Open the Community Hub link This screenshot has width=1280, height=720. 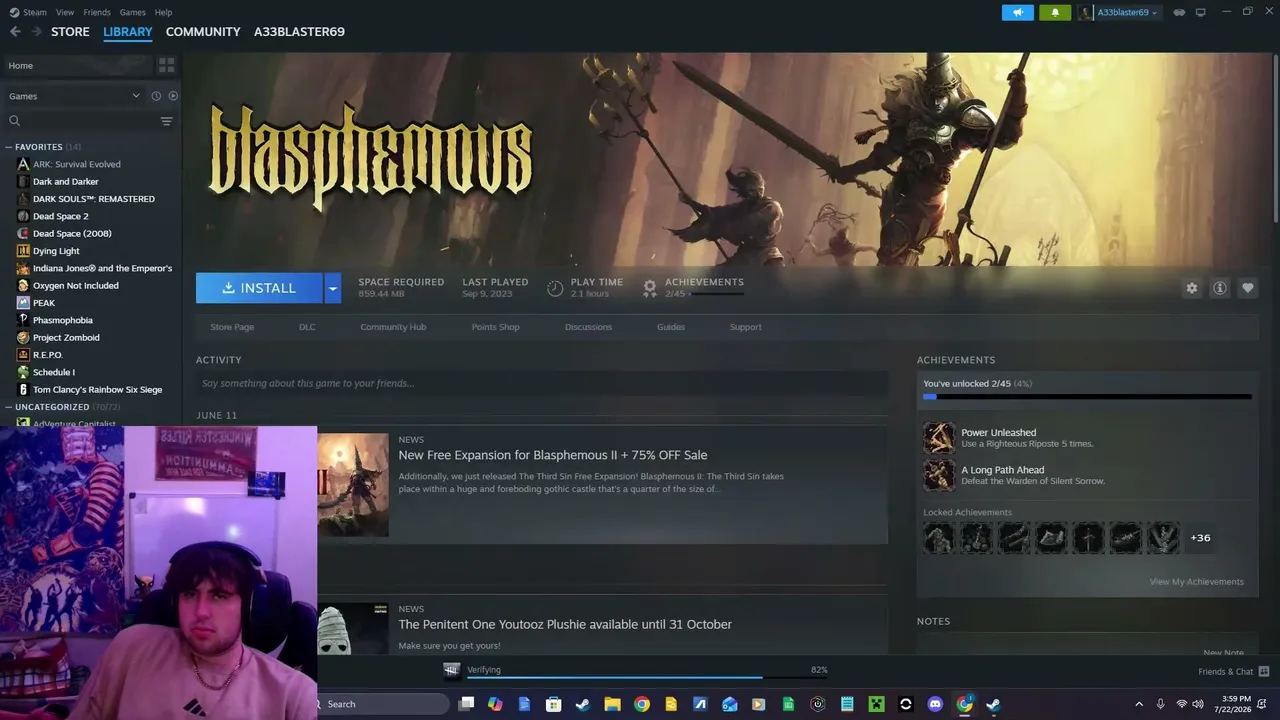coord(393,327)
